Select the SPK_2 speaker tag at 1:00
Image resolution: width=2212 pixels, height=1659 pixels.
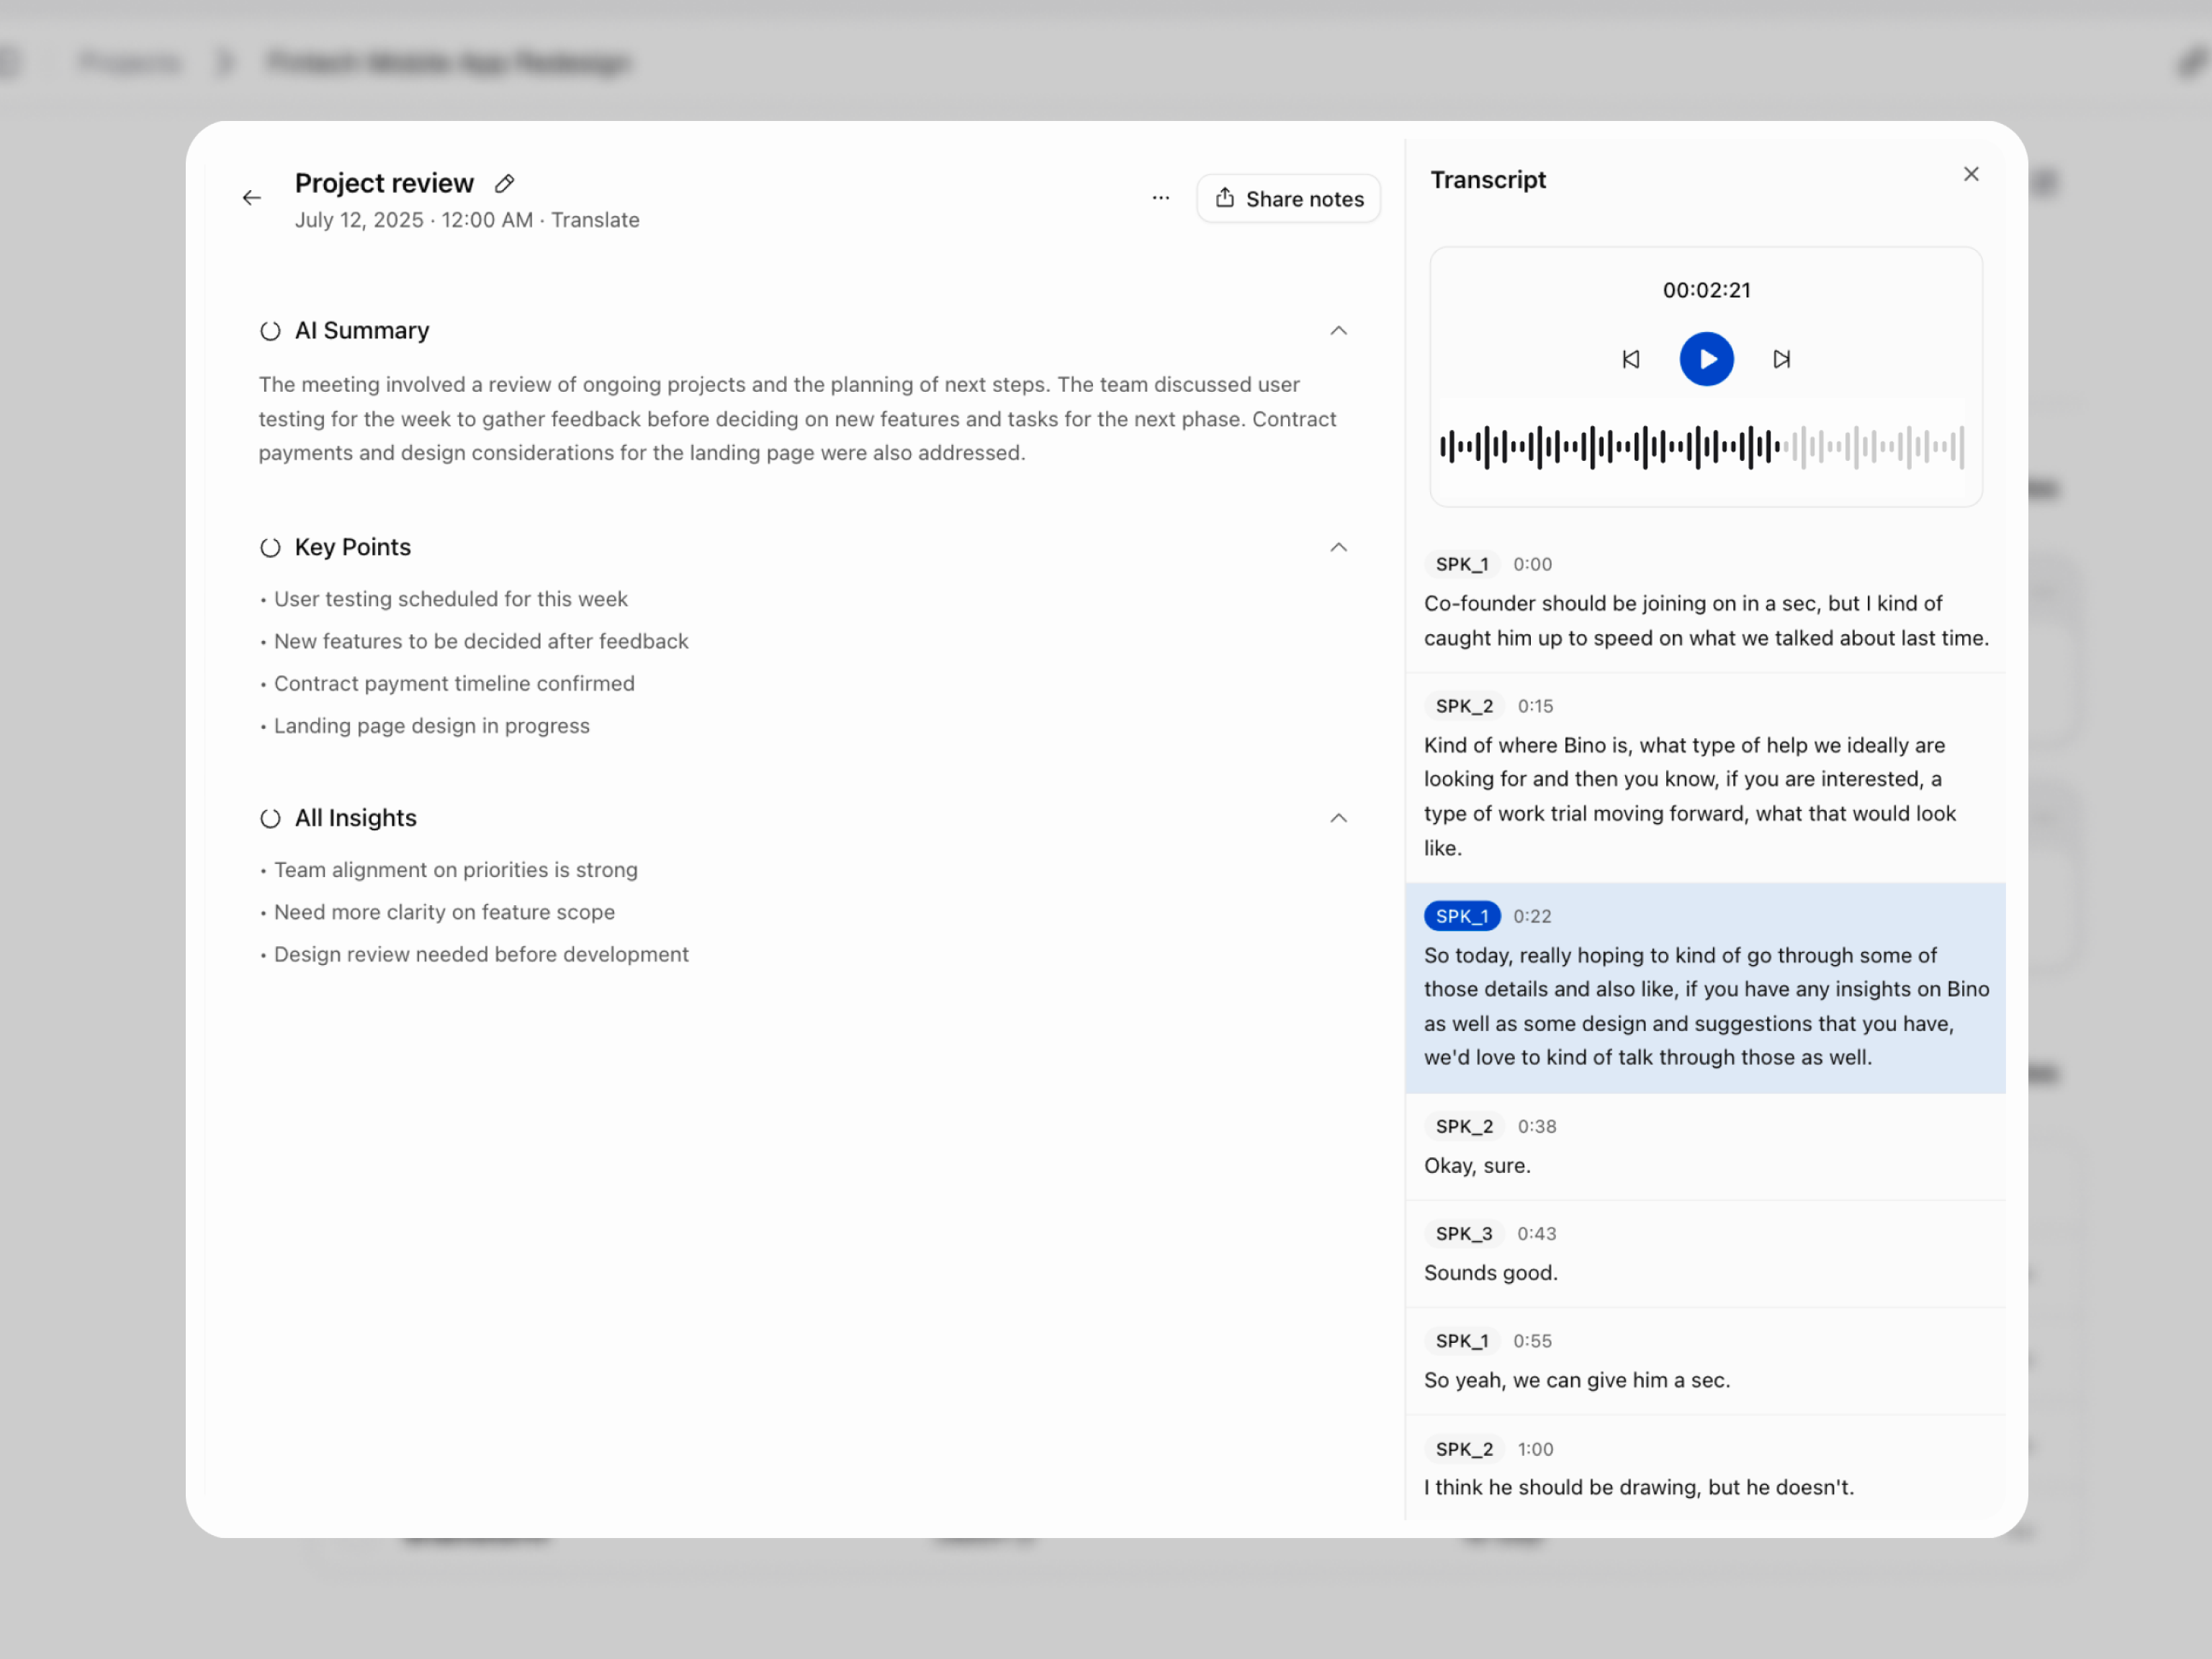tap(1464, 1449)
